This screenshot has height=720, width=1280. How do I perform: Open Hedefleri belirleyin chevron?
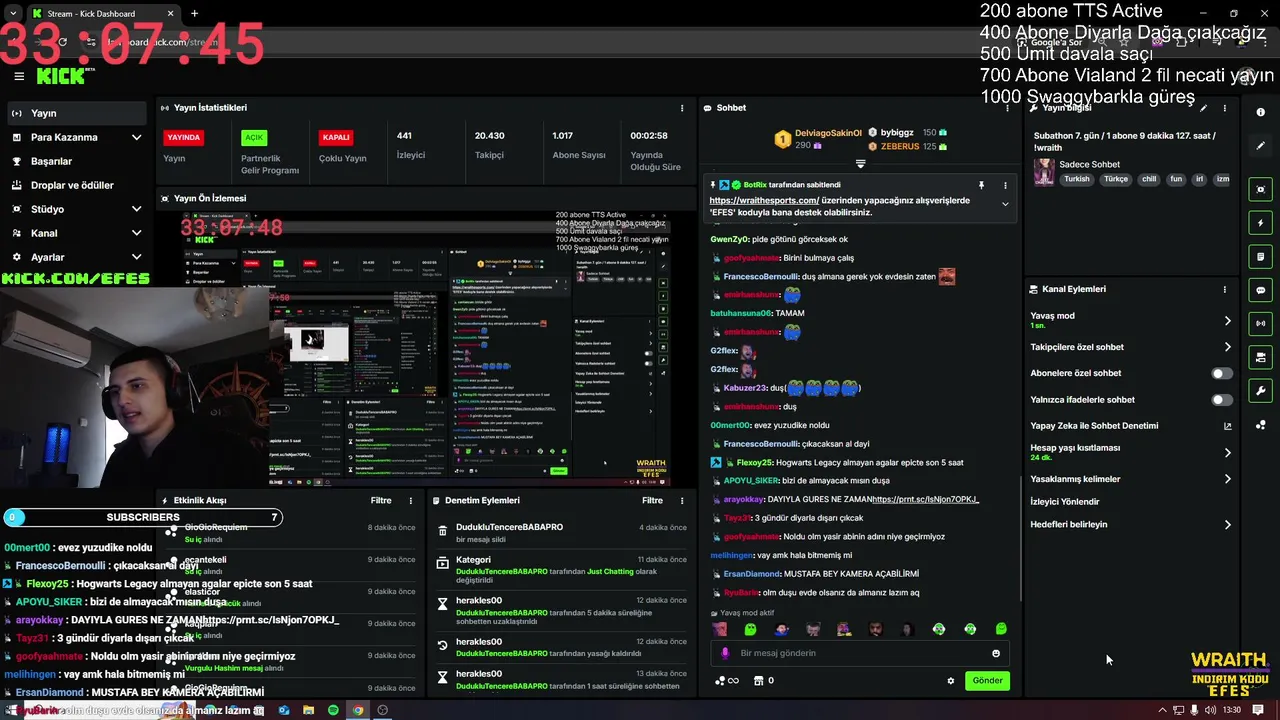pyautogui.click(x=1228, y=525)
